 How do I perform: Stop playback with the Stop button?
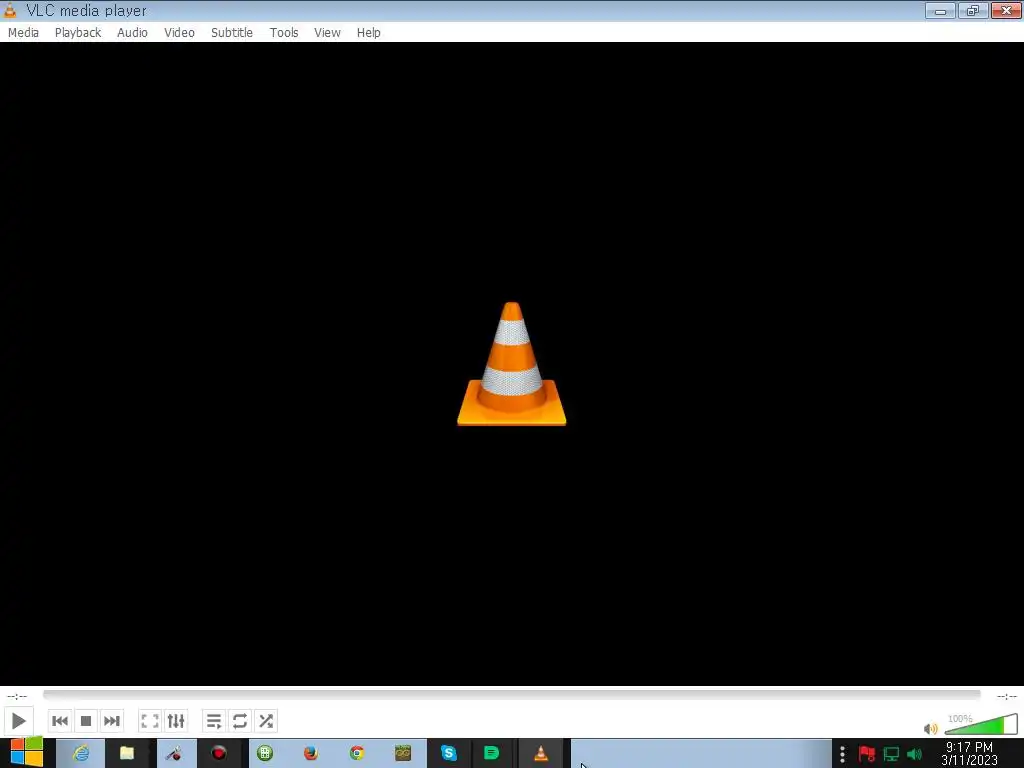86,721
